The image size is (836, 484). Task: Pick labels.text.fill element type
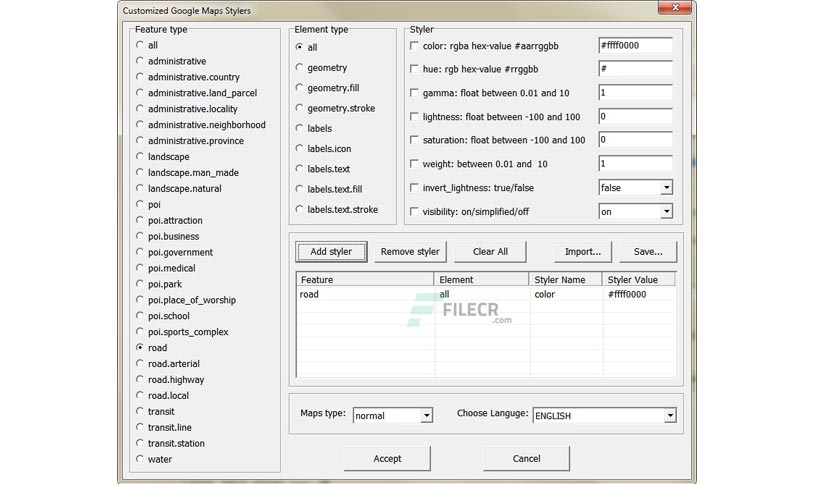[299, 189]
